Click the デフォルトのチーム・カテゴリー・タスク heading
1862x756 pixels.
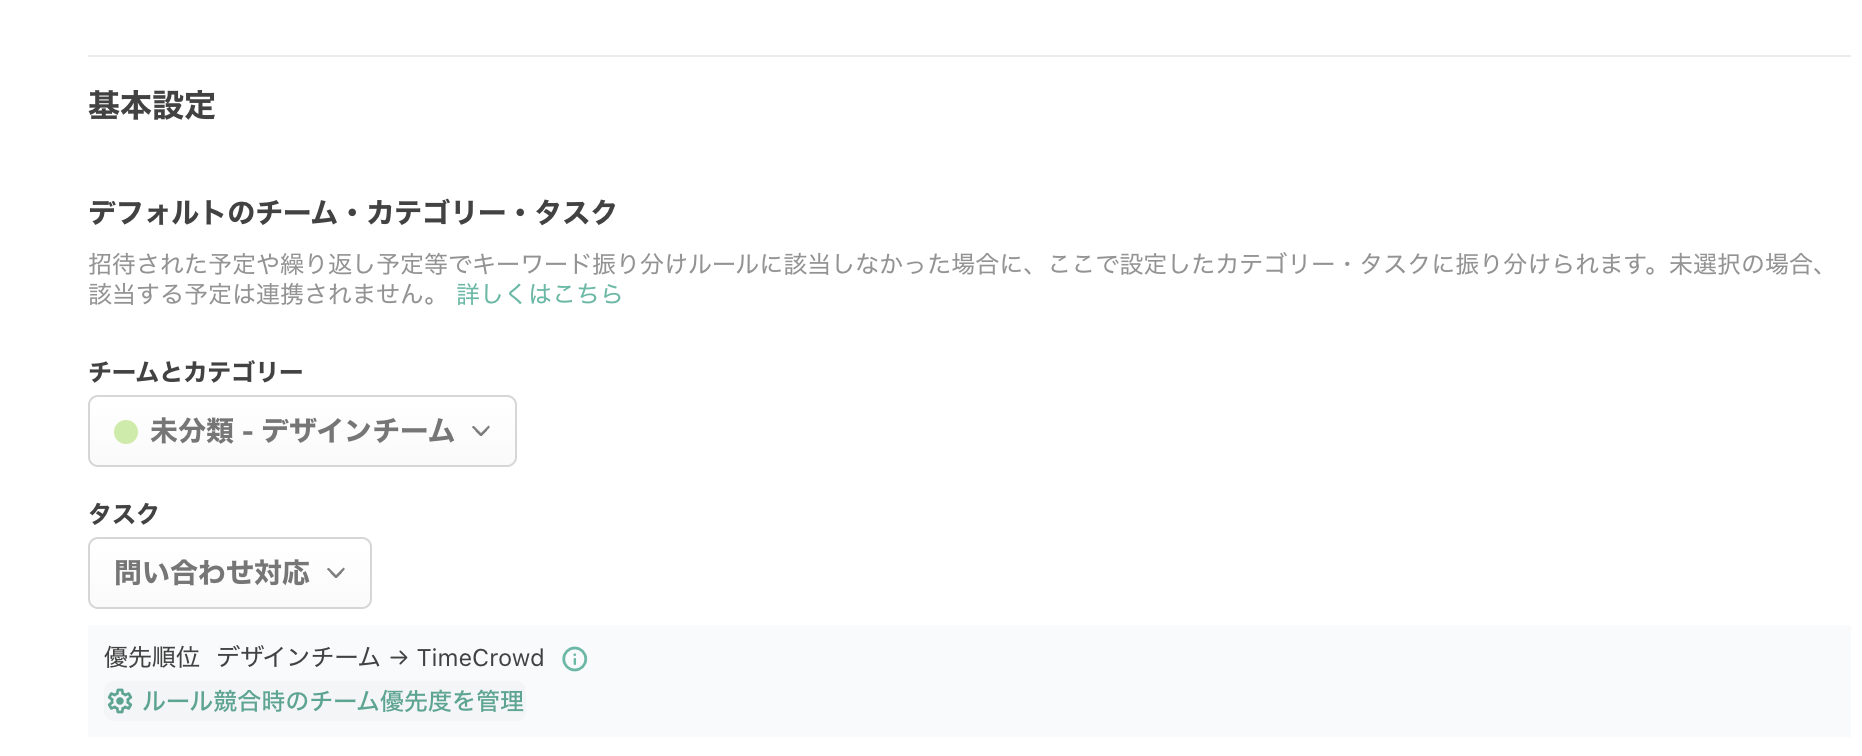(353, 212)
